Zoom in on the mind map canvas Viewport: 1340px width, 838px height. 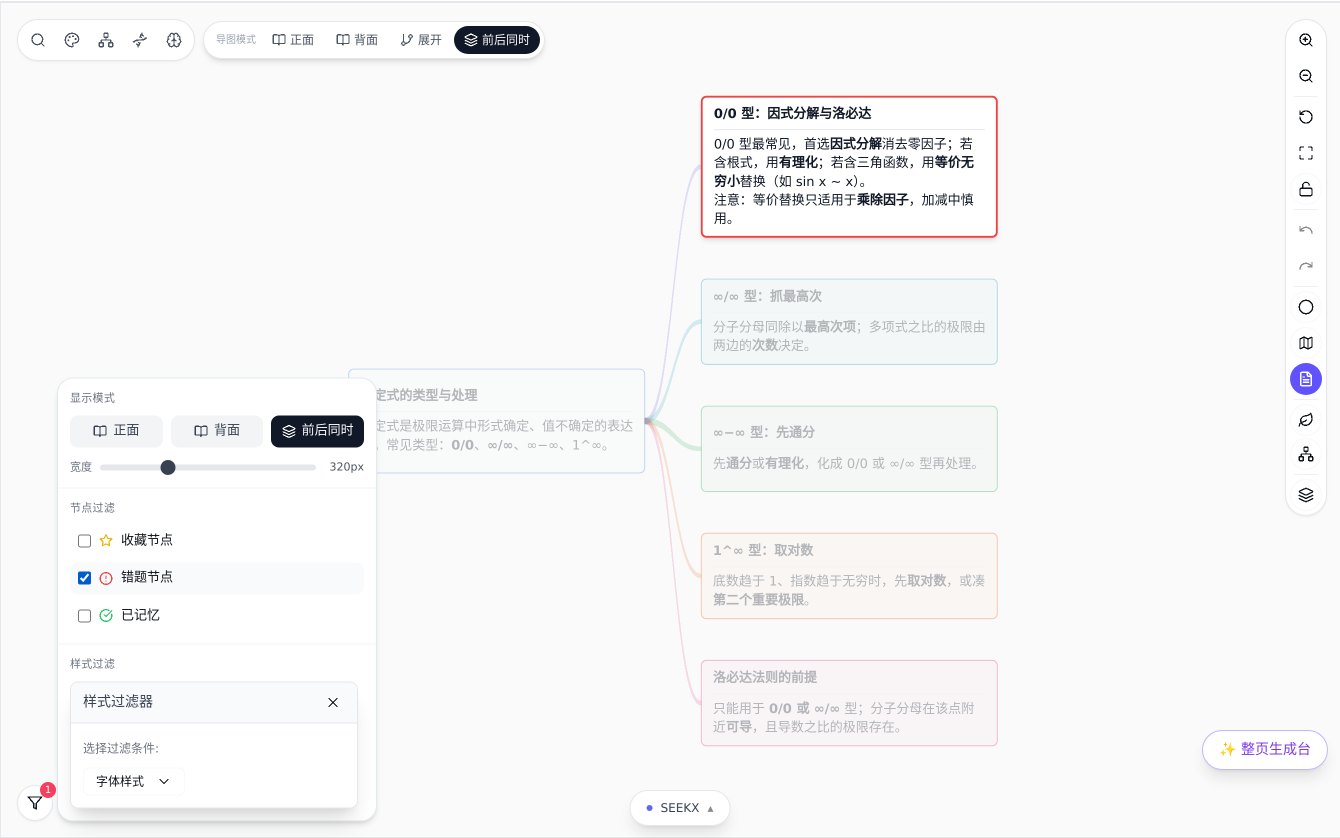coord(1306,40)
